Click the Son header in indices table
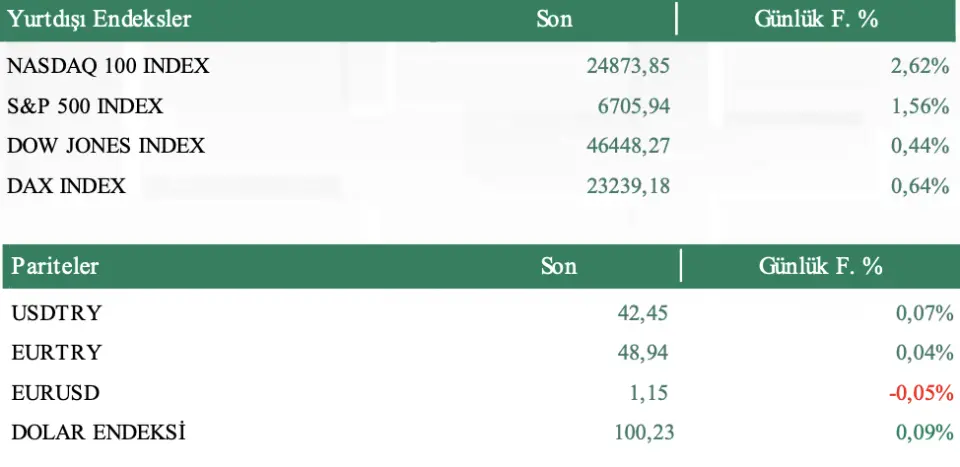The height and width of the screenshot is (467, 960). [554, 18]
